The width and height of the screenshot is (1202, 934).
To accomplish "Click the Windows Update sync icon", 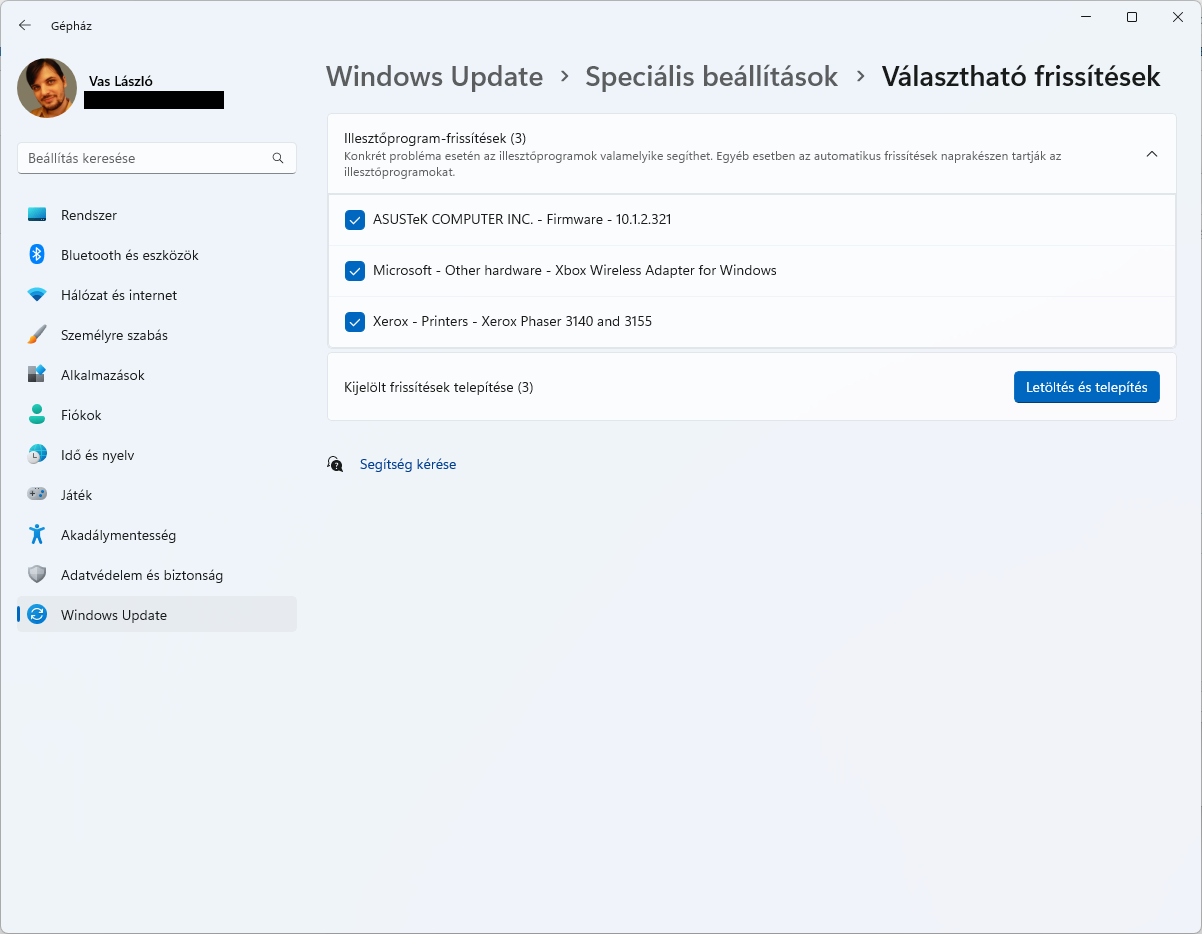I will (x=37, y=615).
